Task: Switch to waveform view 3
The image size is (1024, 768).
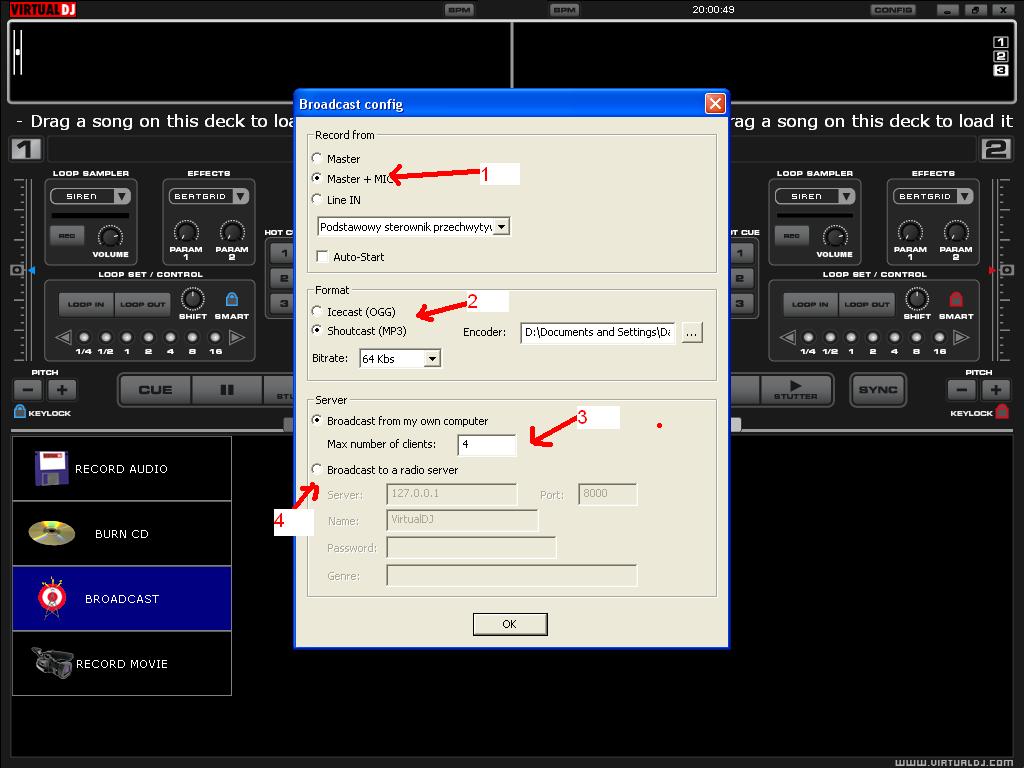Action: point(1000,70)
